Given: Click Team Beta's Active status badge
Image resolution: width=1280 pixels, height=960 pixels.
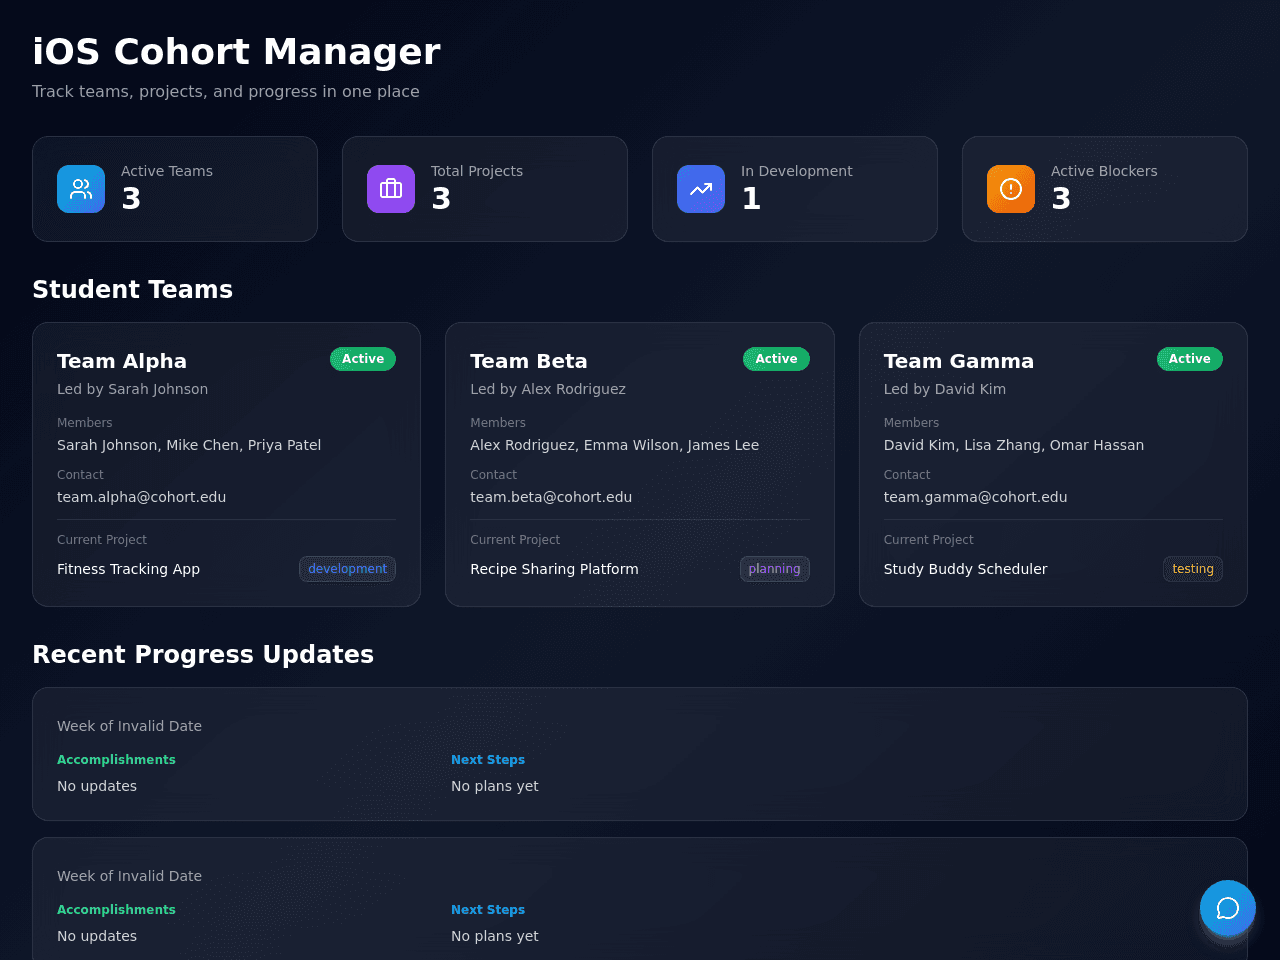Looking at the screenshot, I should [x=776, y=359].
